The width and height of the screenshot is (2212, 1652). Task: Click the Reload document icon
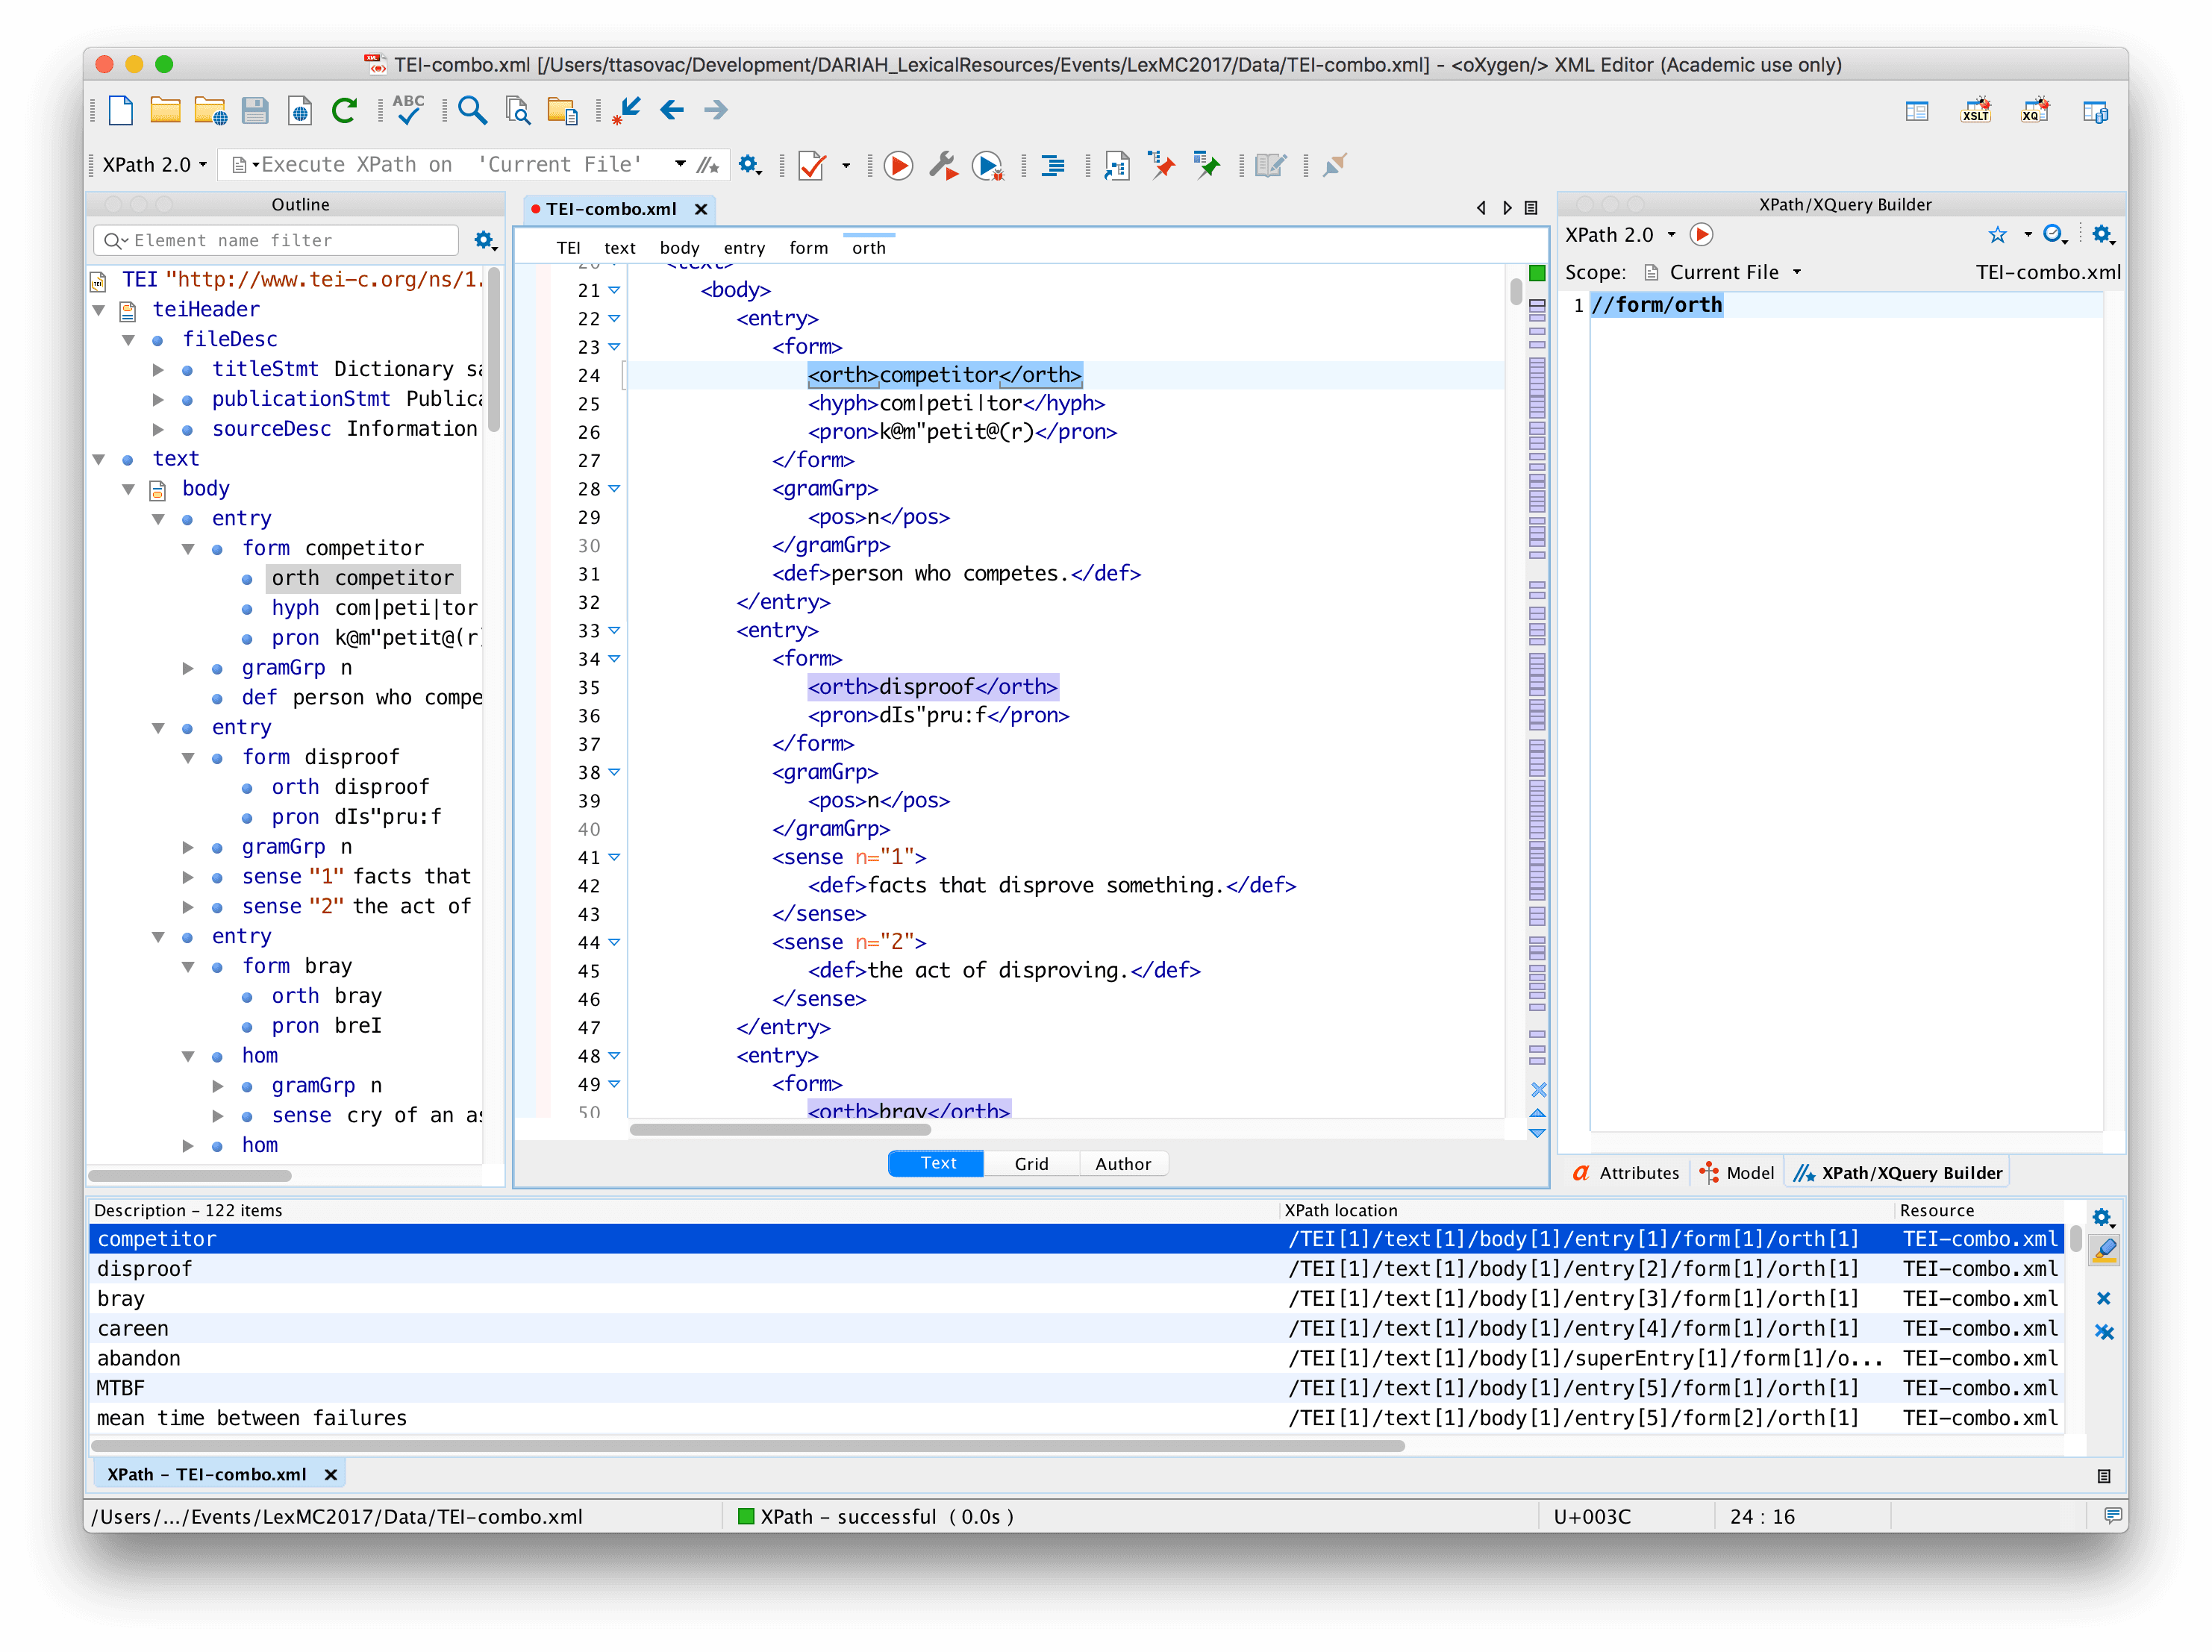tap(344, 110)
